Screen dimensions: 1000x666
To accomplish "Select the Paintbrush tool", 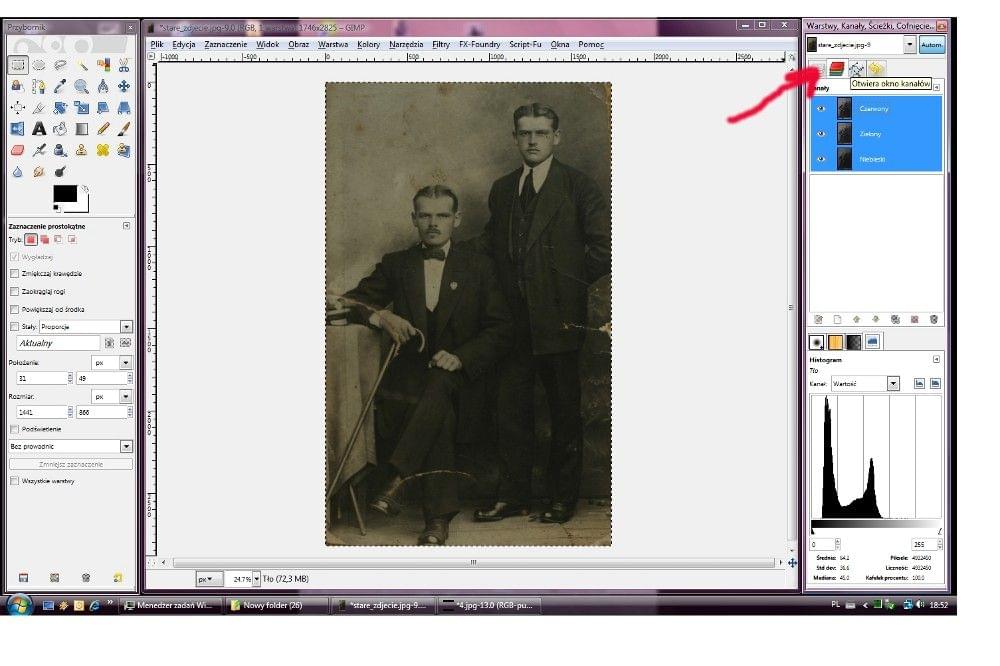I will click(x=124, y=129).
